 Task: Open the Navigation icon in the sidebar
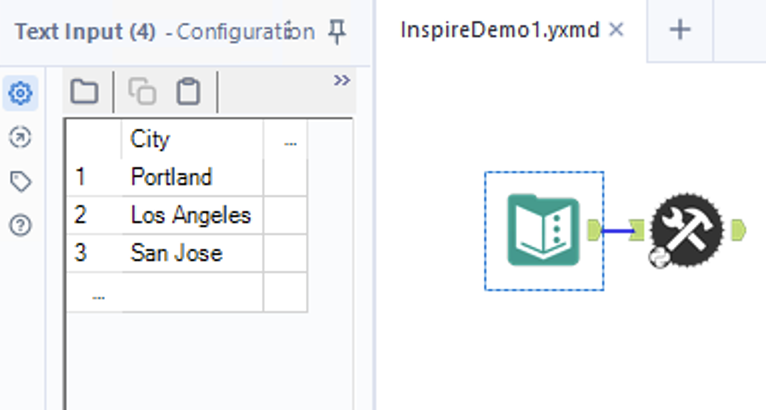[x=20, y=138]
